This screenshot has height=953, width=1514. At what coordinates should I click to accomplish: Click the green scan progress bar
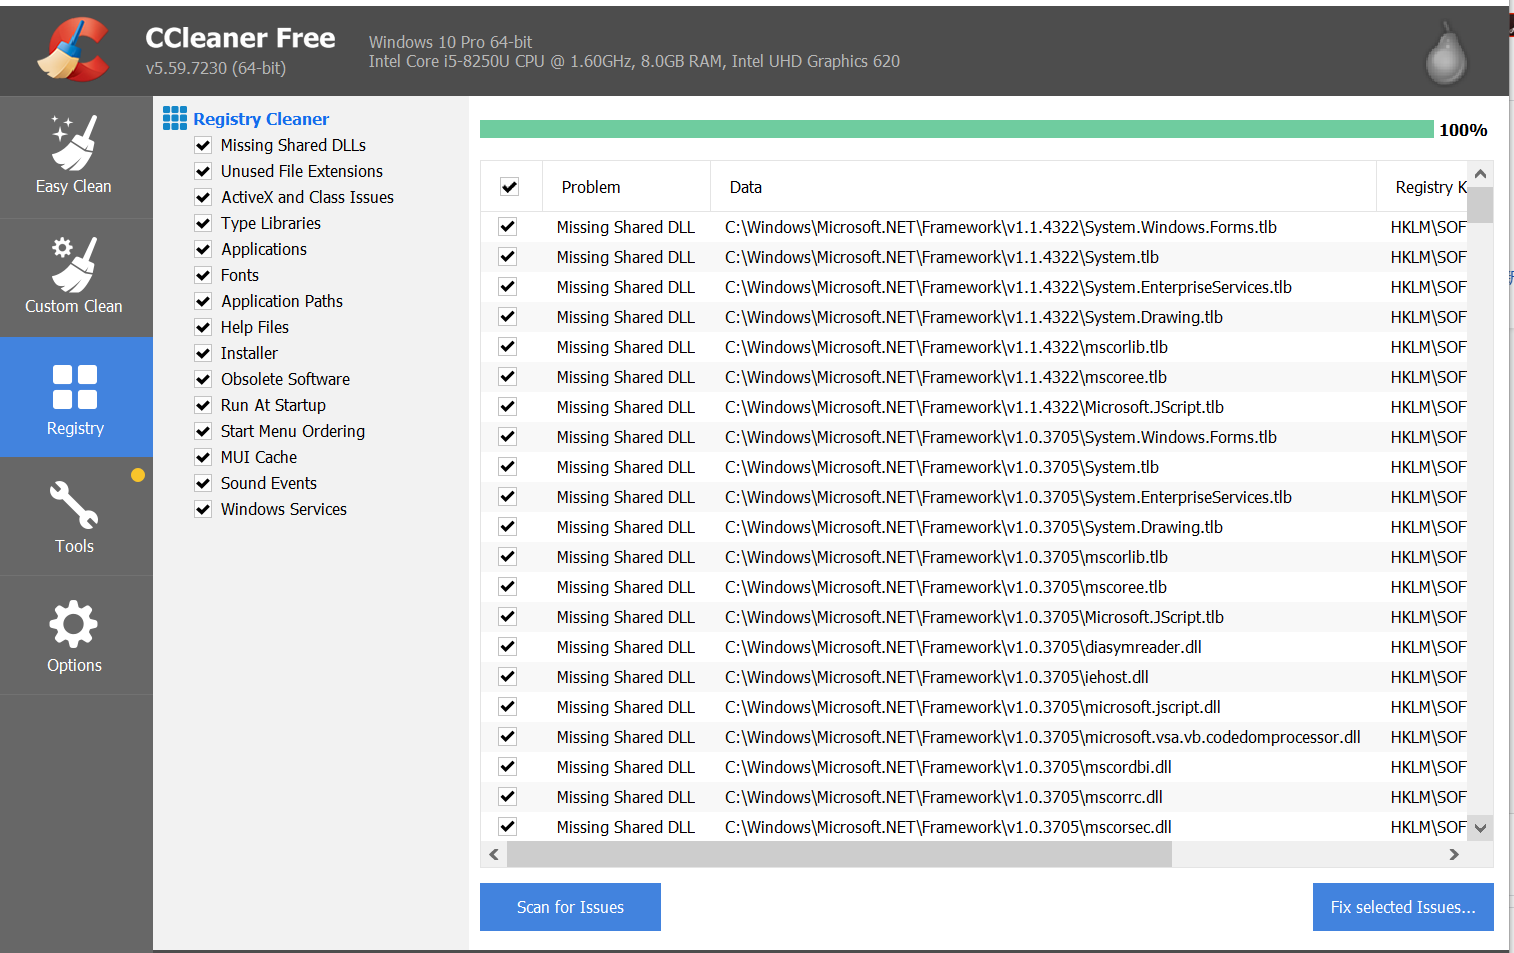(x=956, y=129)
